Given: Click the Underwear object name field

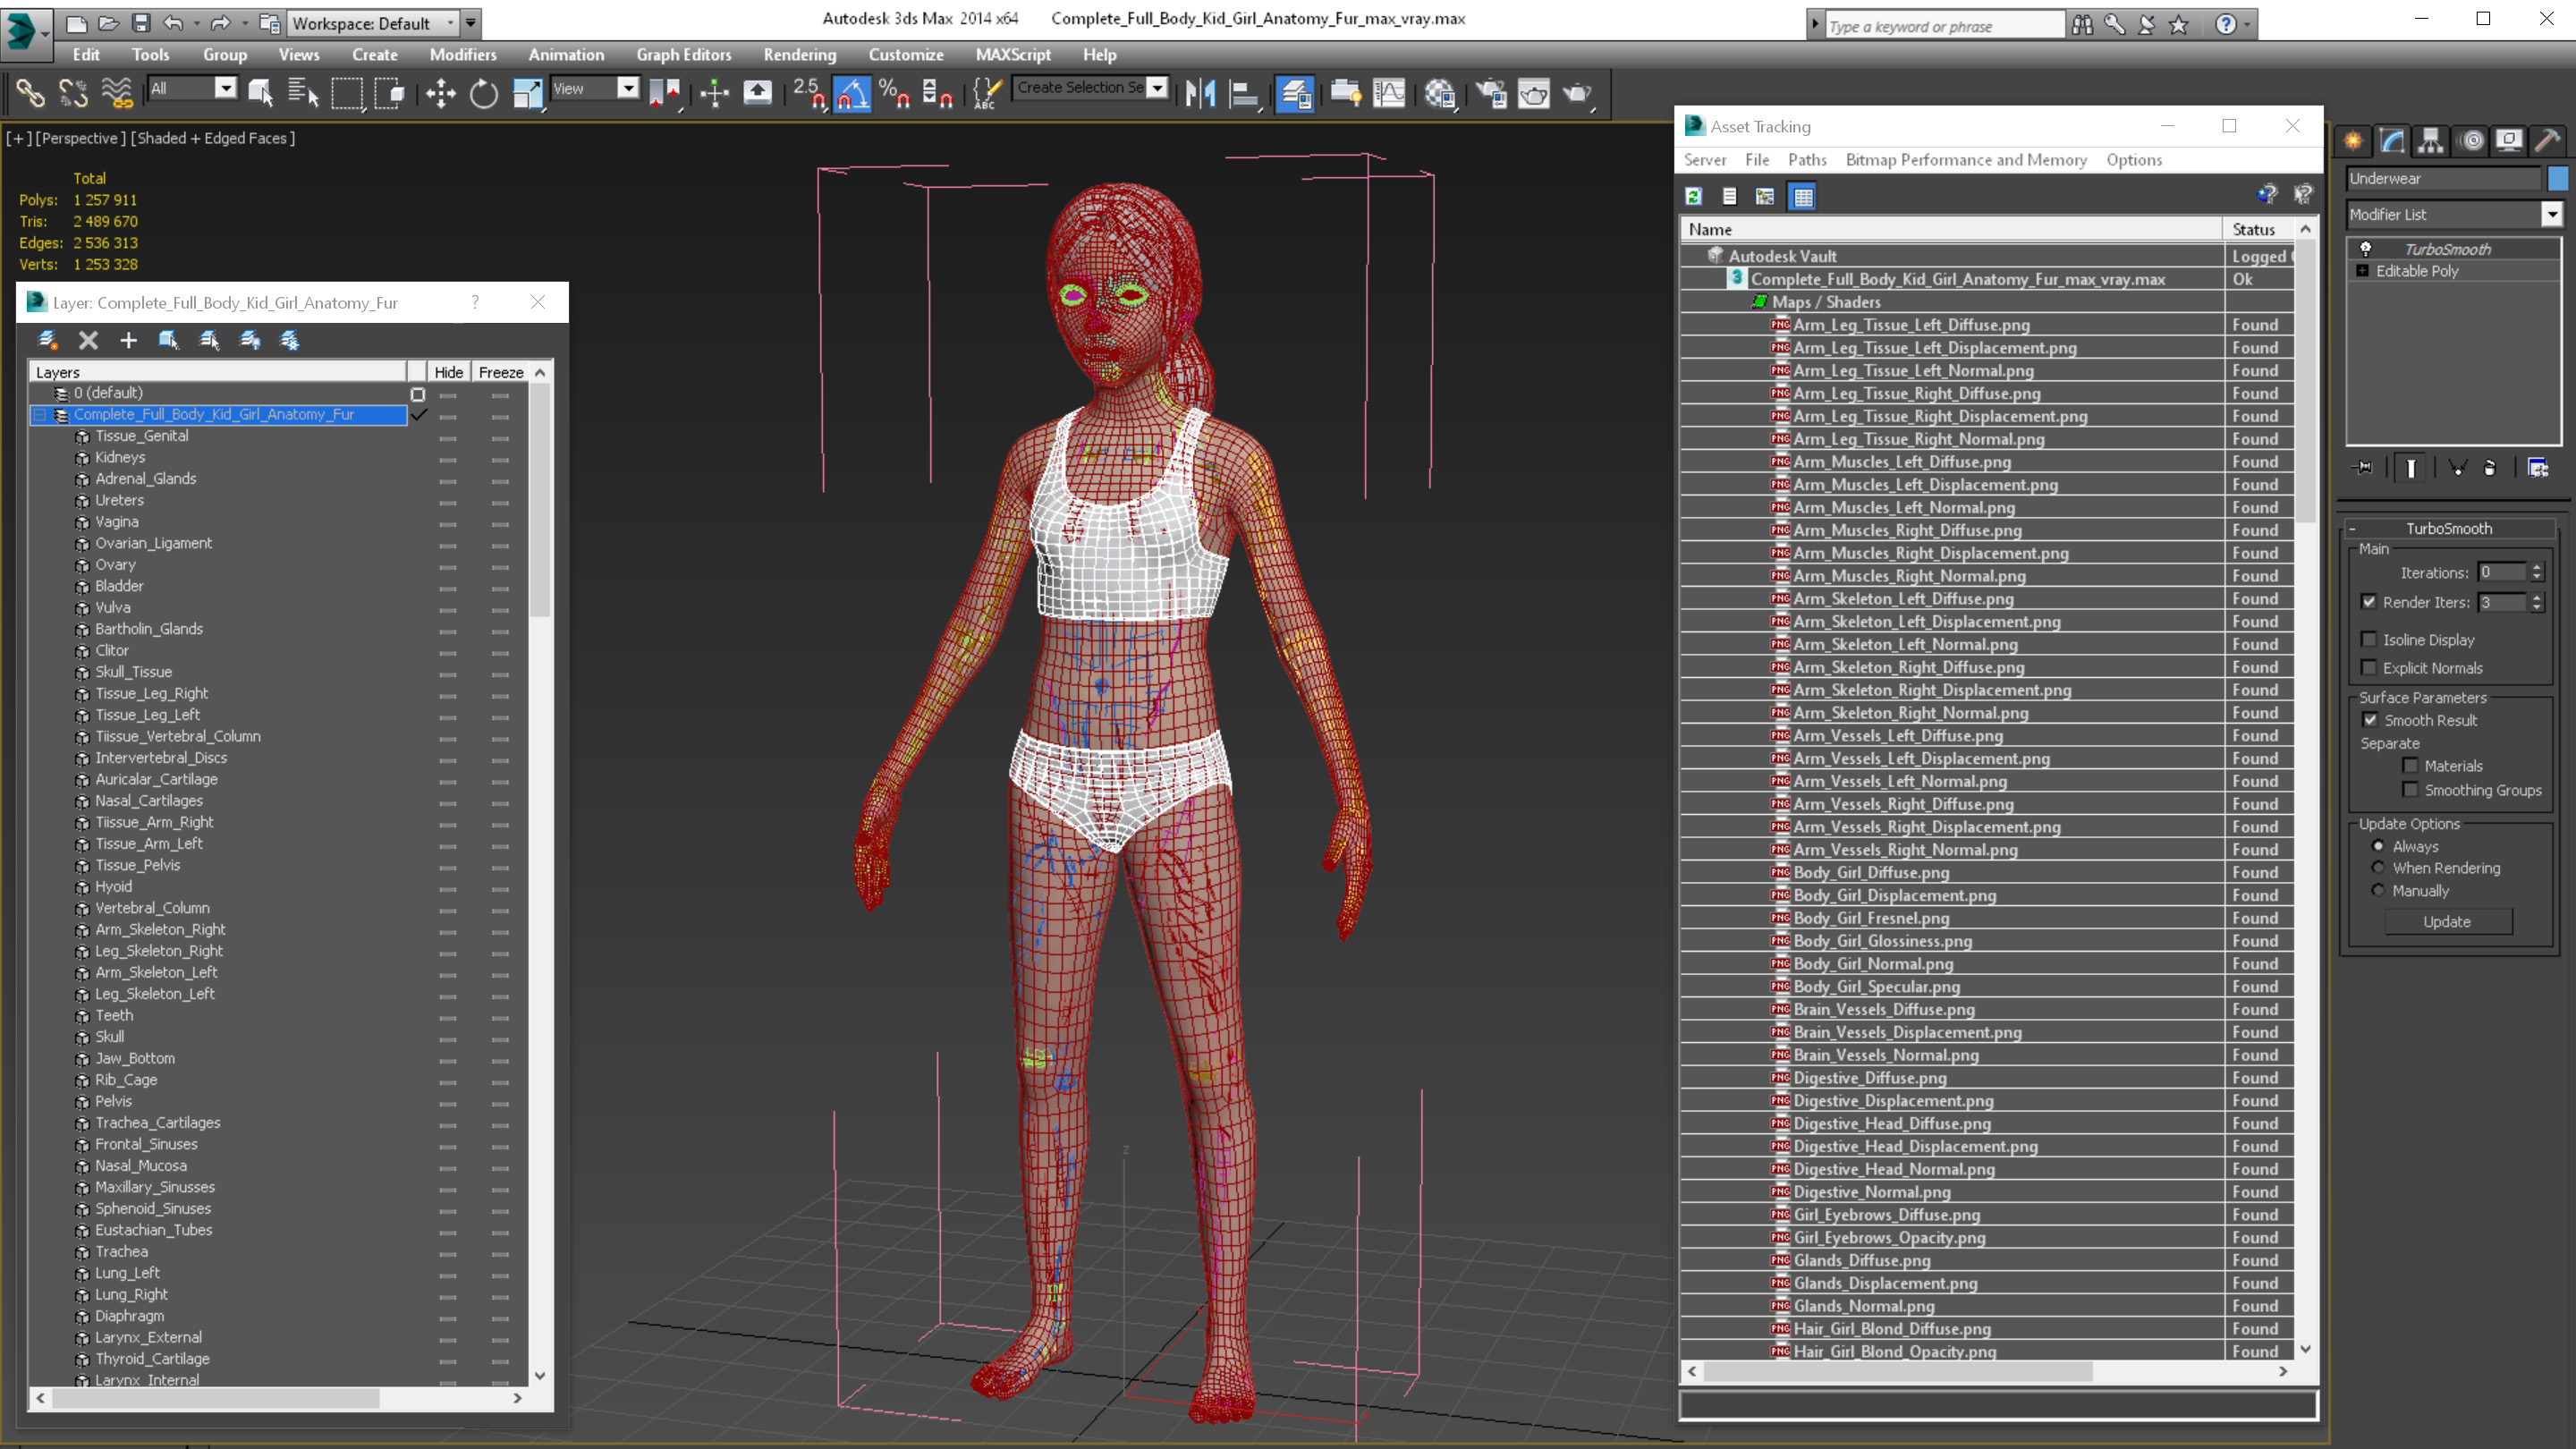Looking at the screenshot, I should pyautogui.click(x=2443, y=178).
